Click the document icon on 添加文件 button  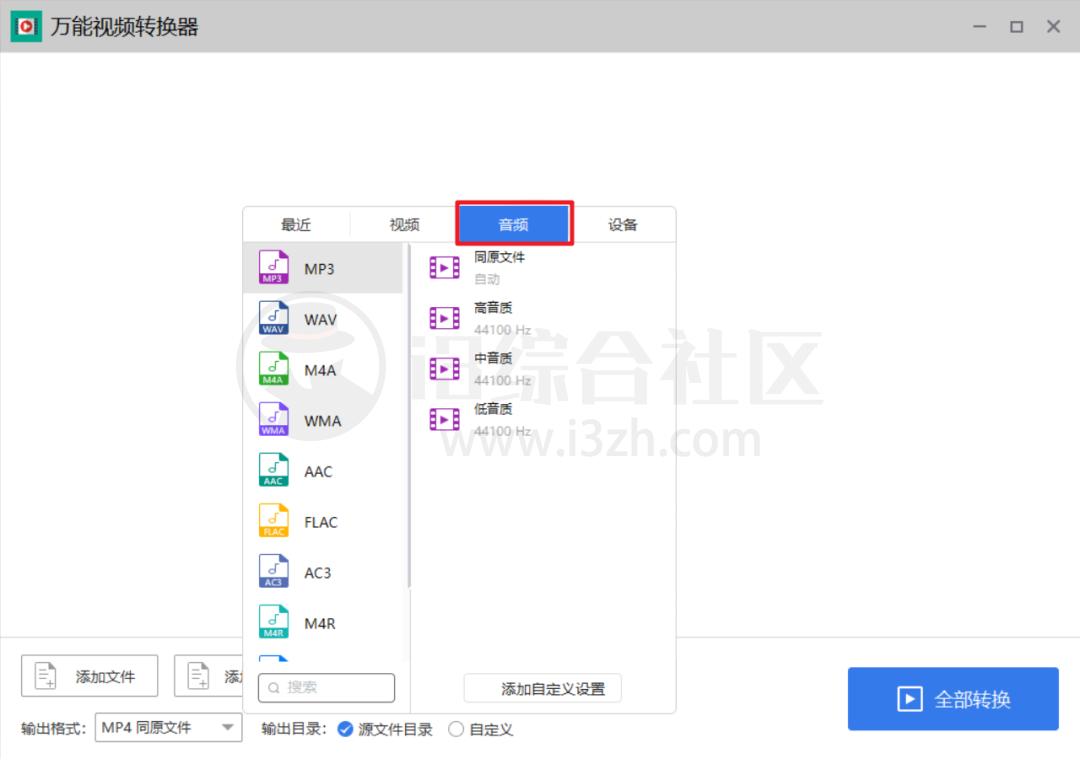[x=45, y=676]
